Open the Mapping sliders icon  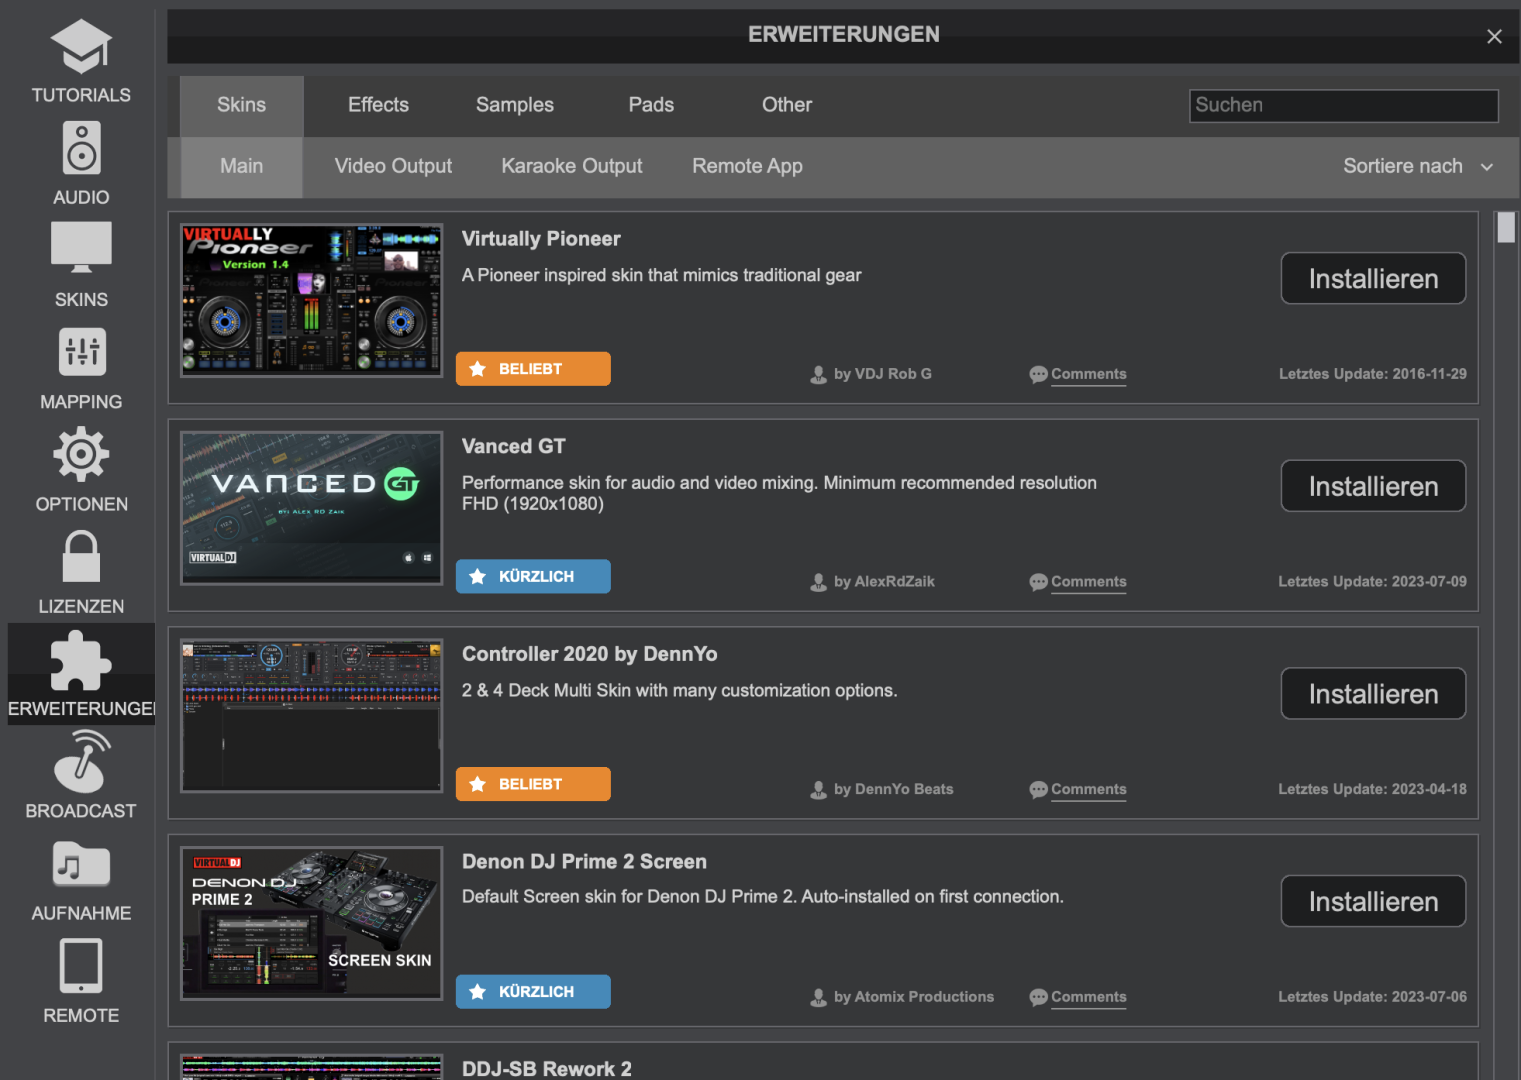(x=81, y=352)
